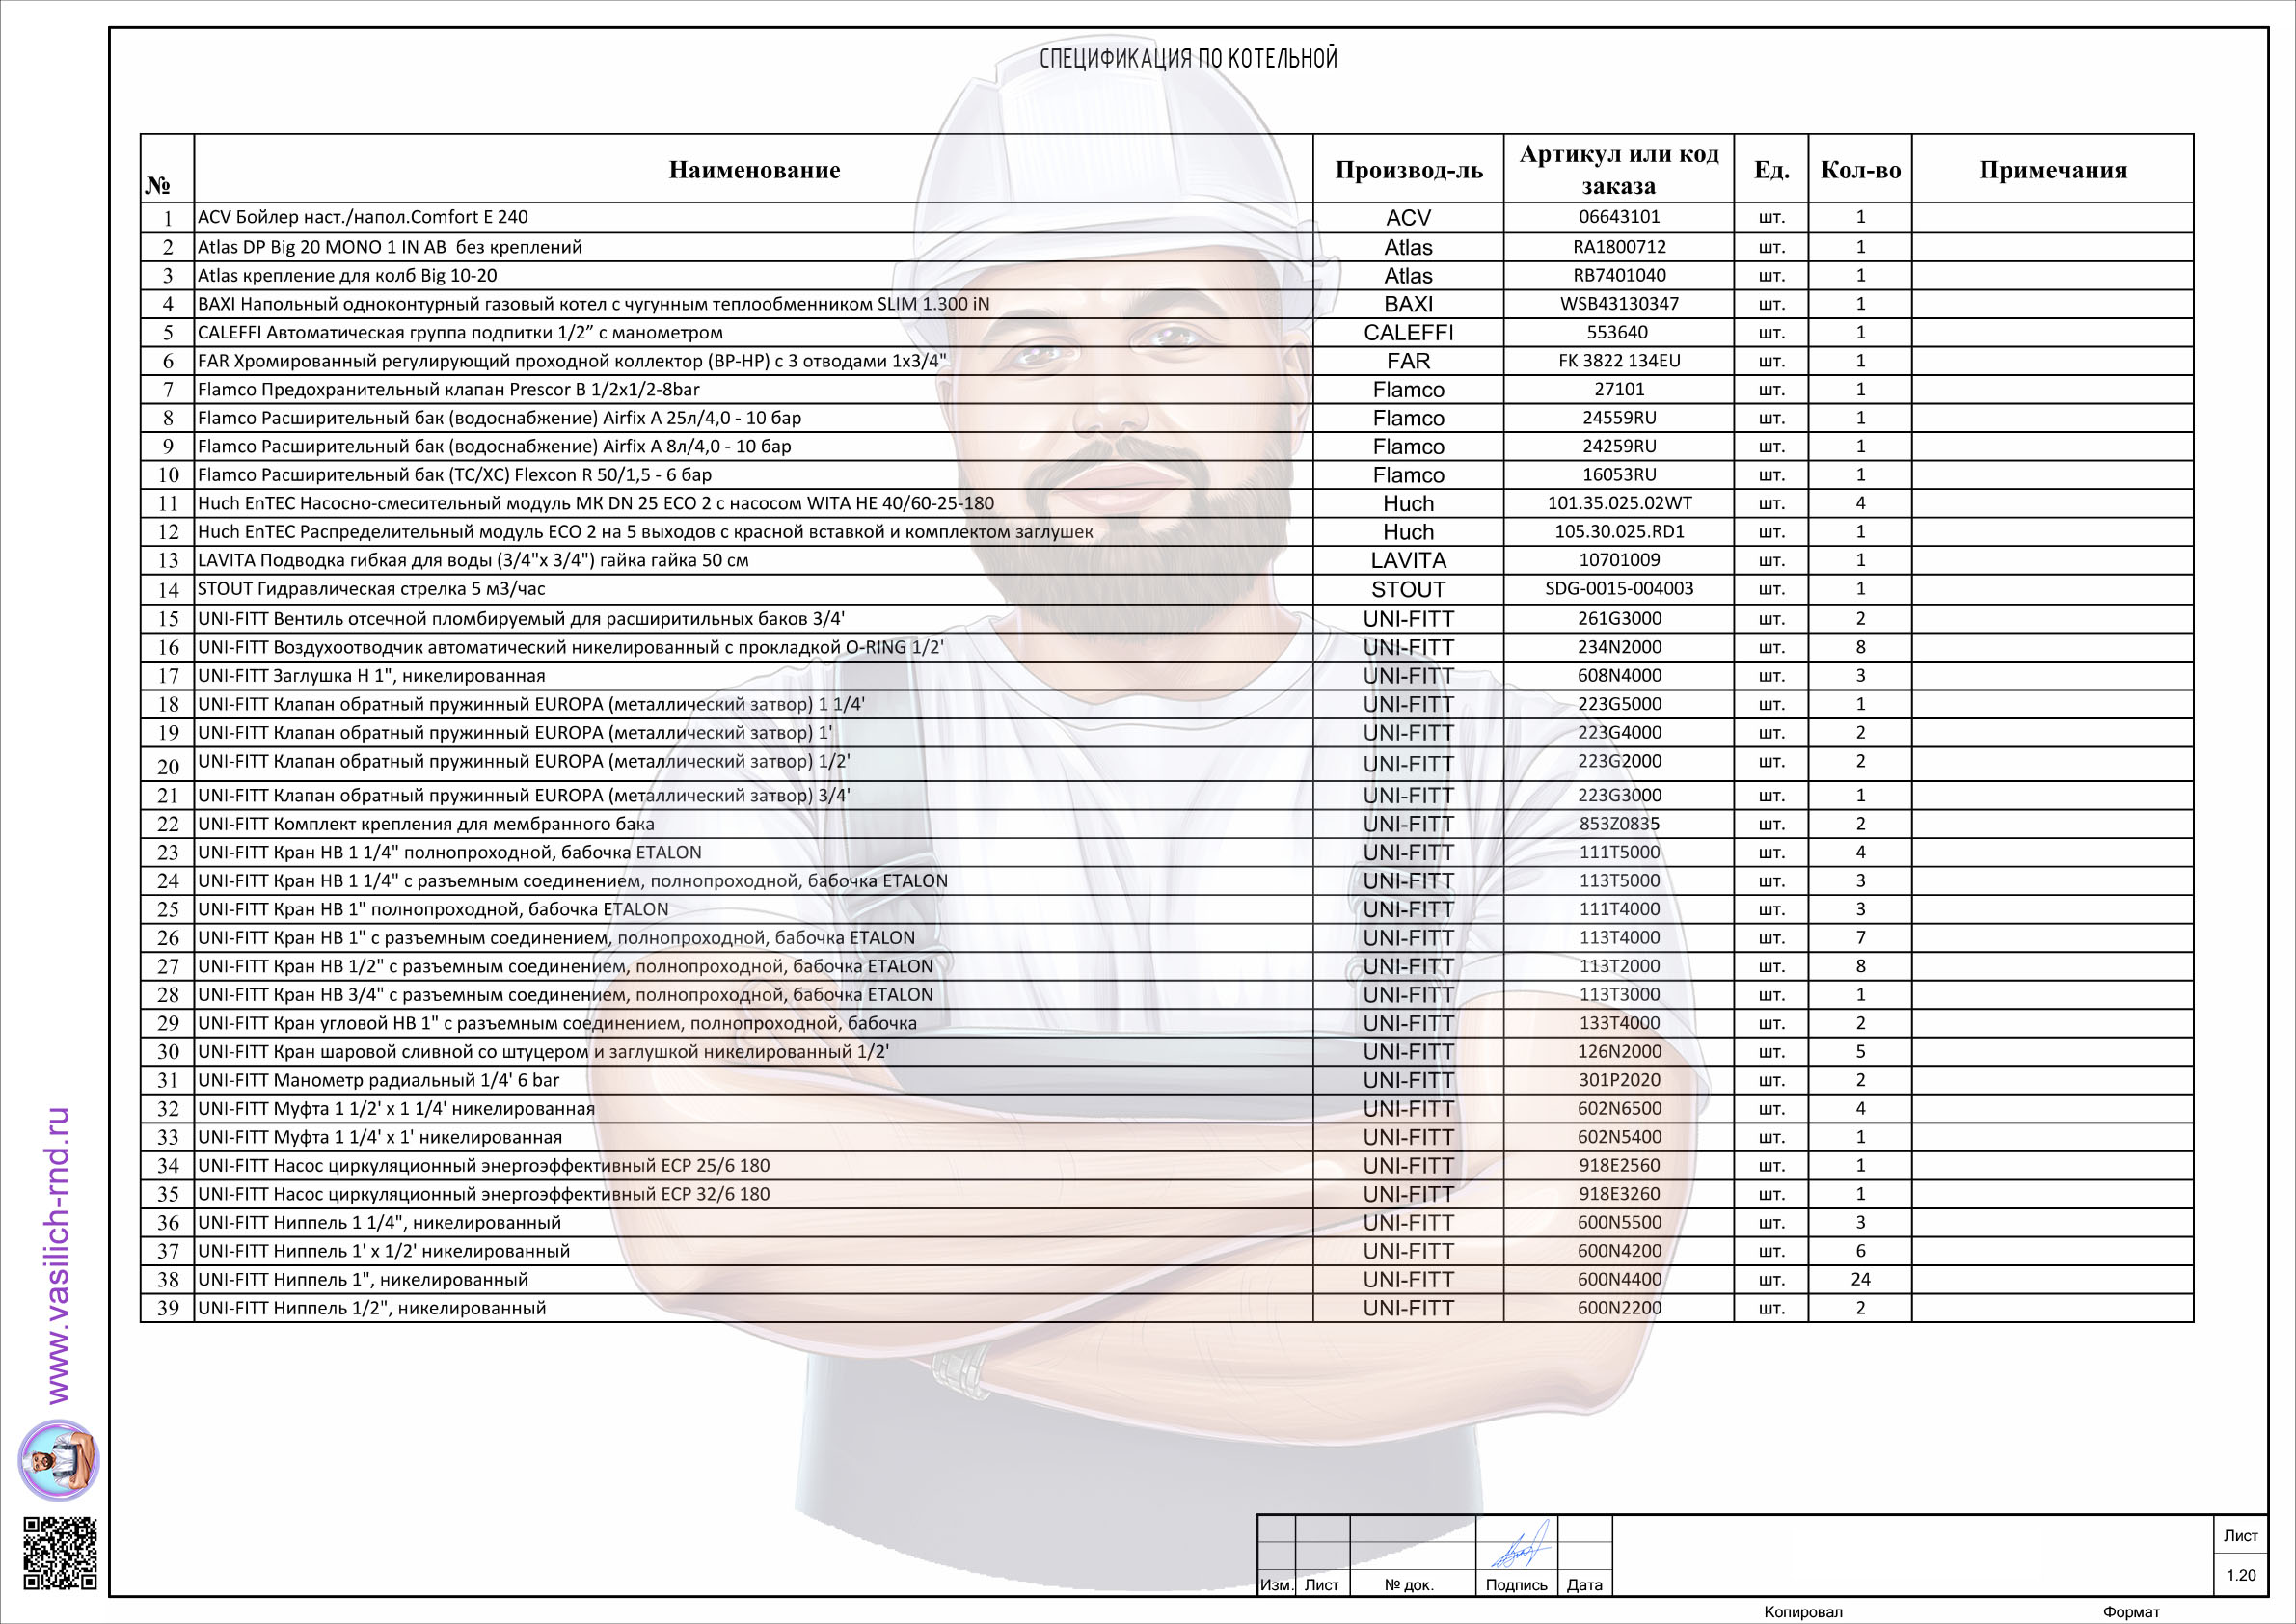Image resolution: width=2296 pixels, height=1624 pixels.
Task: Select UNI-FITT Воздухоотводчик автоматический row
Action: pos(1167,648)
